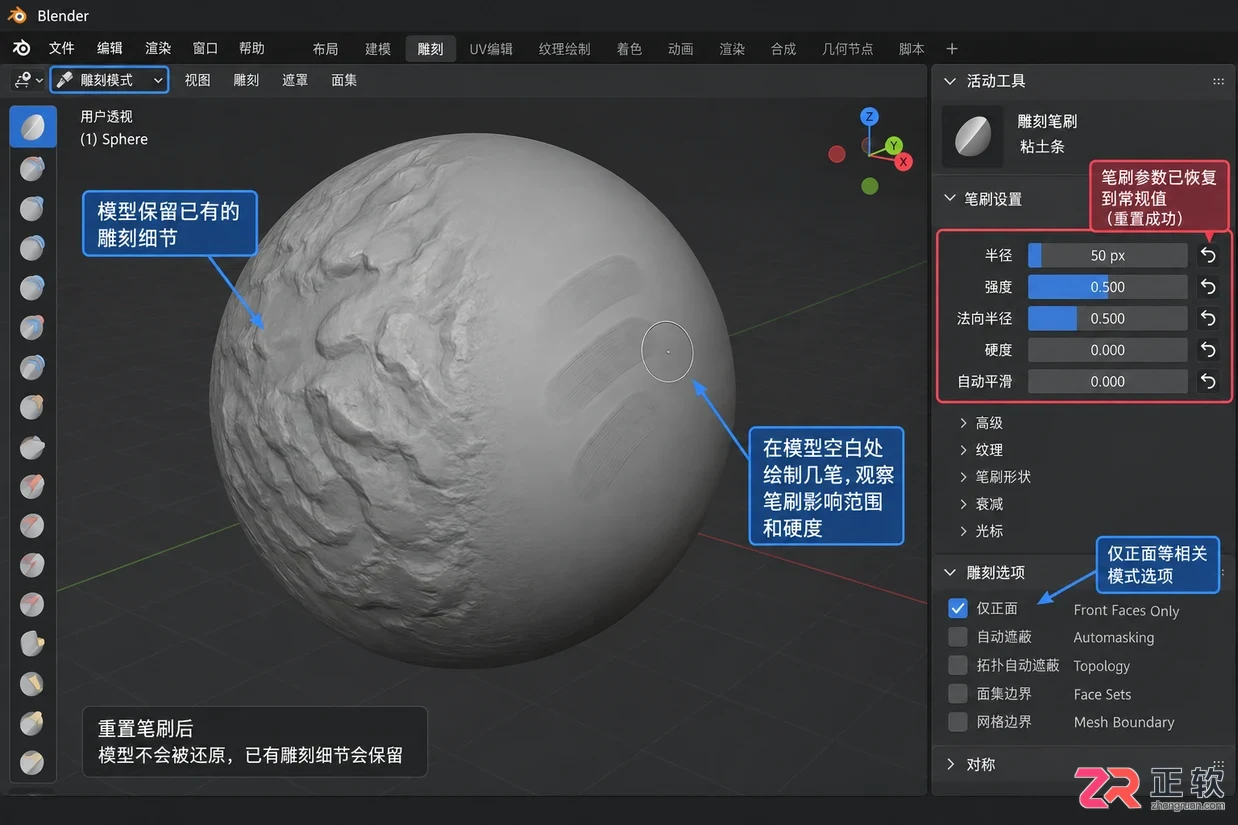Viewport: 1238px width, 825px height.
Task: Click the 粘土条 brush preview thumbnail
Action: (972, 136)
